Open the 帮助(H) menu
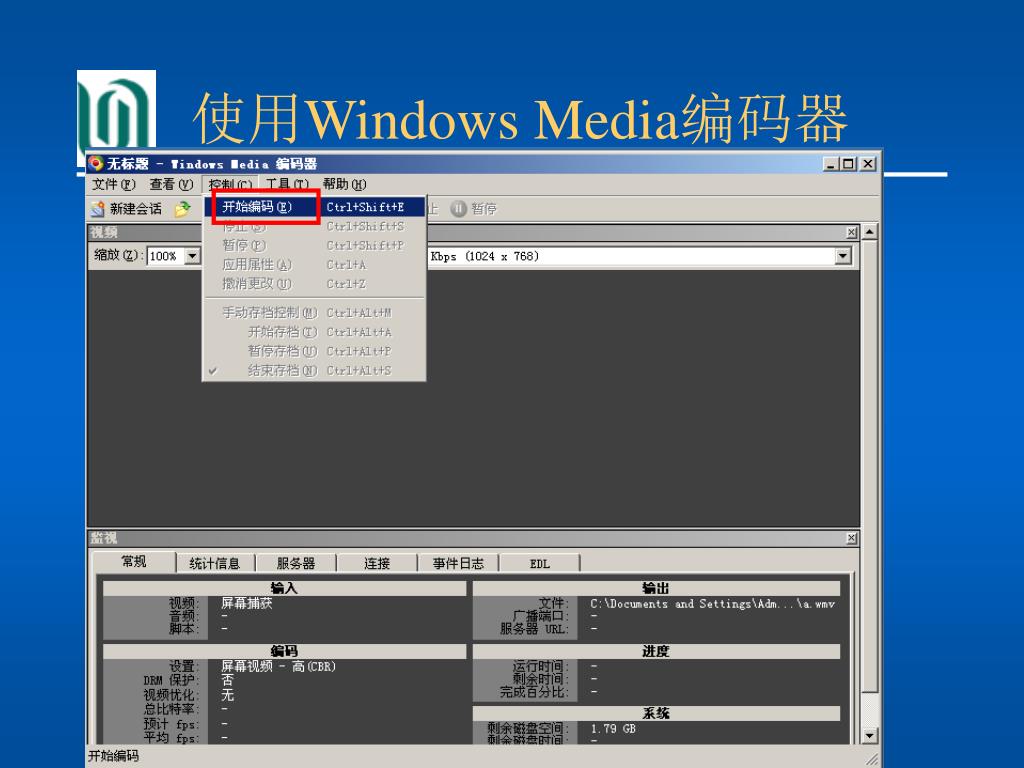 click(344, 185)
